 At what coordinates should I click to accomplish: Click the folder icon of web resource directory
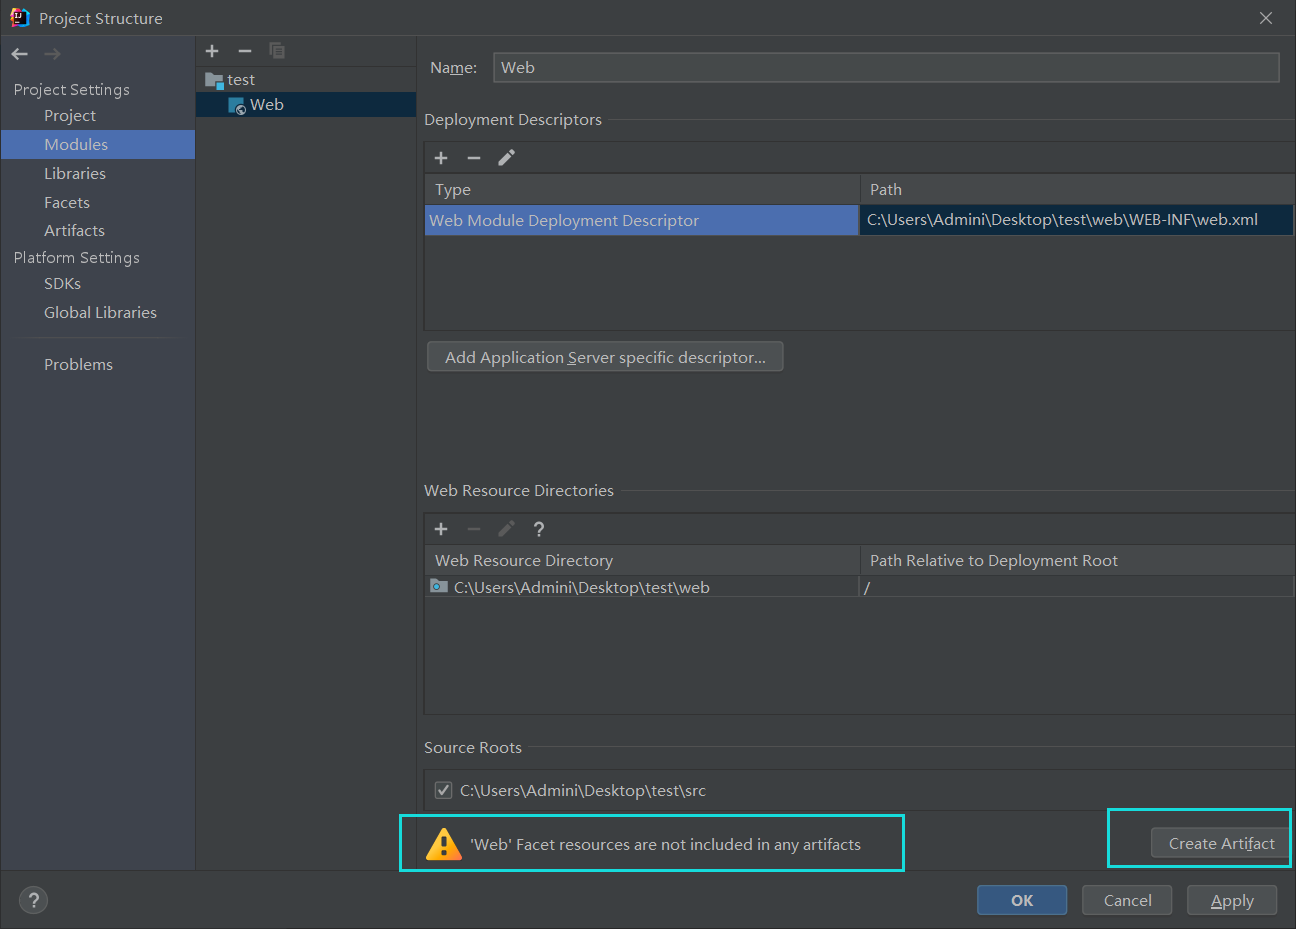click(439, 586)
